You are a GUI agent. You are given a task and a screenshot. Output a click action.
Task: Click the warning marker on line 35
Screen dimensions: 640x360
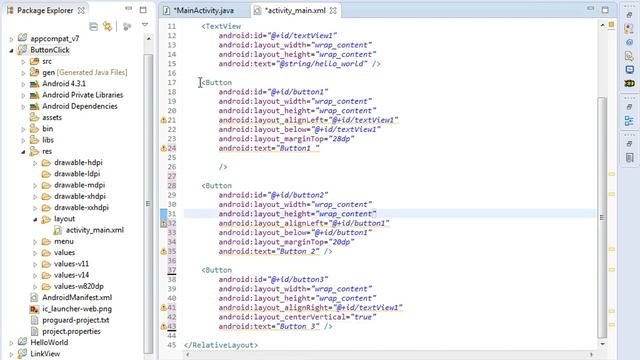(163, 252)
